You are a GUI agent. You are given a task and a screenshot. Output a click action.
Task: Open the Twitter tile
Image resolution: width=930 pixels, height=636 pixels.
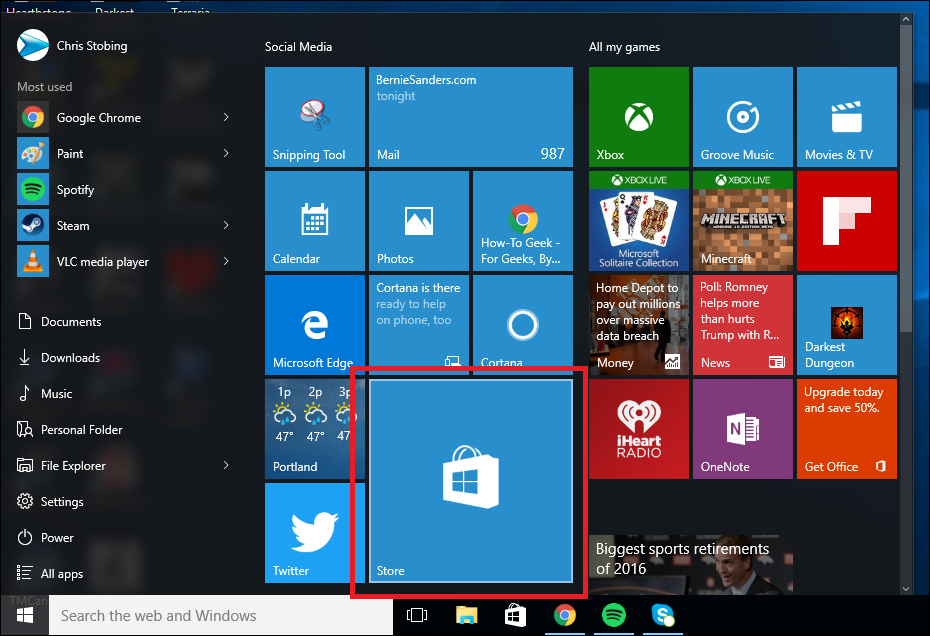307,533
